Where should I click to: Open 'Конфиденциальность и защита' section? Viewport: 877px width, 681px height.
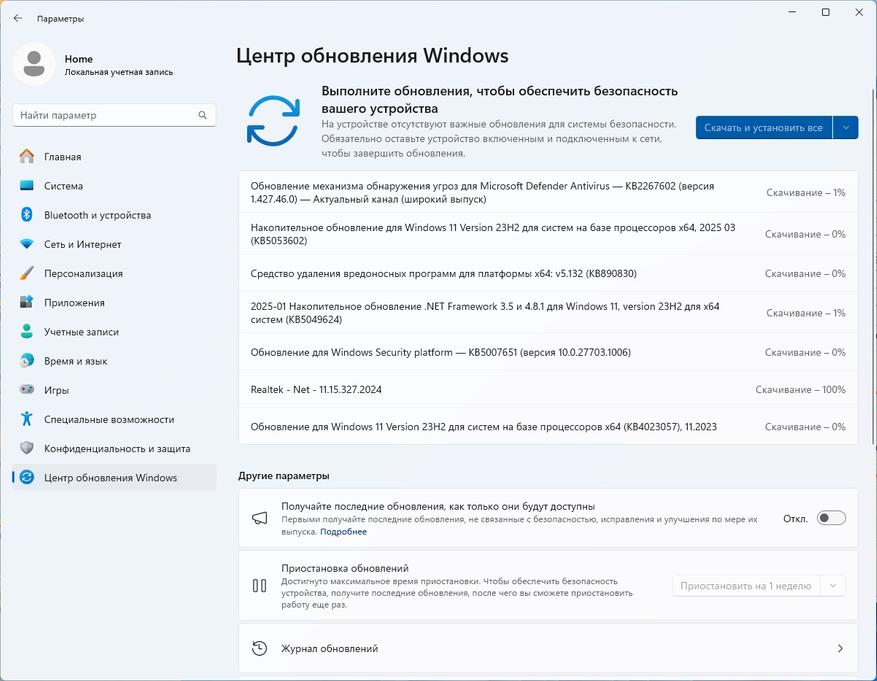click(114, 448)
